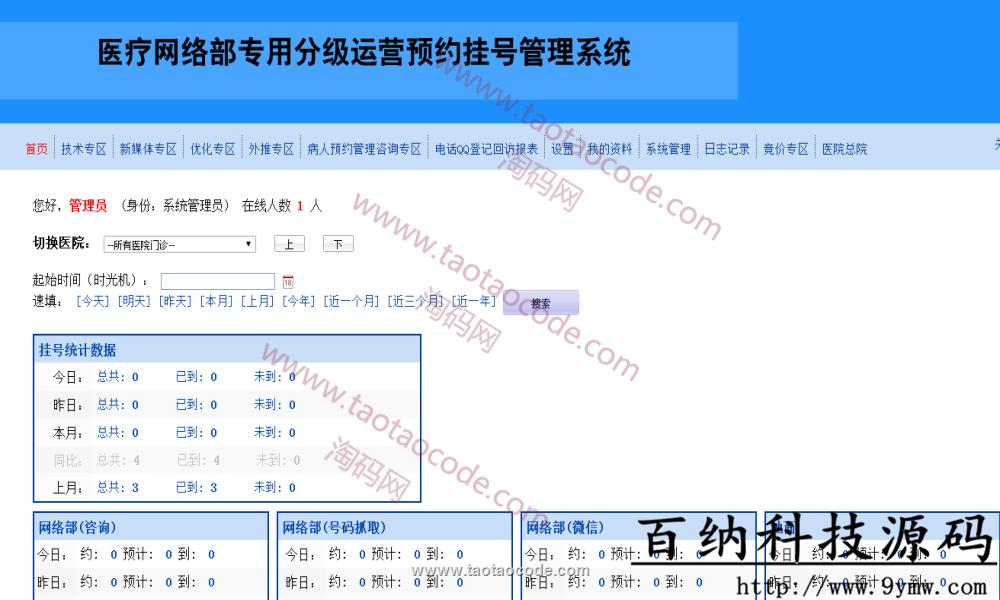Click the 管理员 username link
This screenshot has width=1000, height=600.
[x=88, y=206]
